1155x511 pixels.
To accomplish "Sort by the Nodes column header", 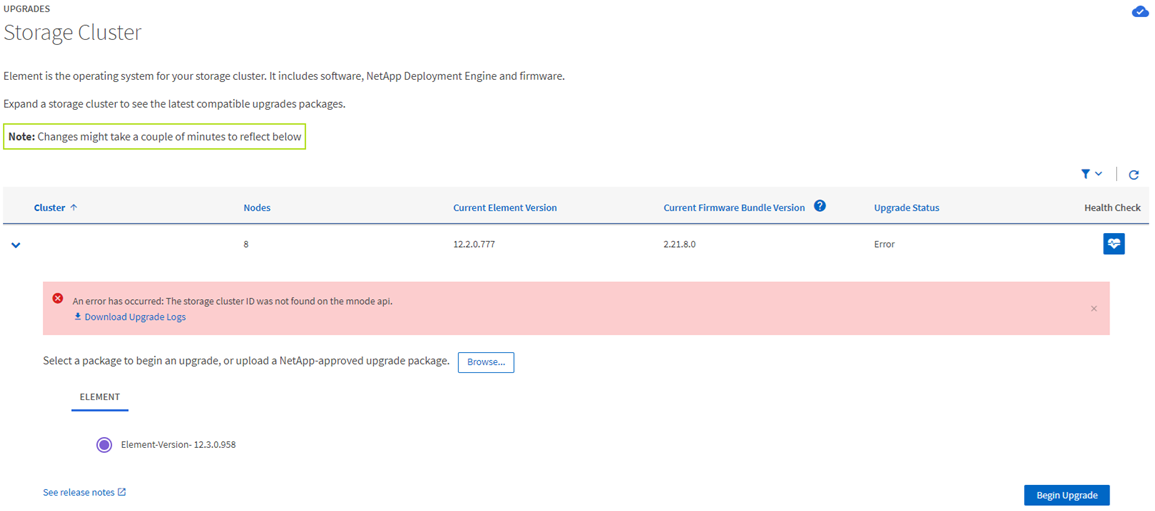I will point(257,208).
